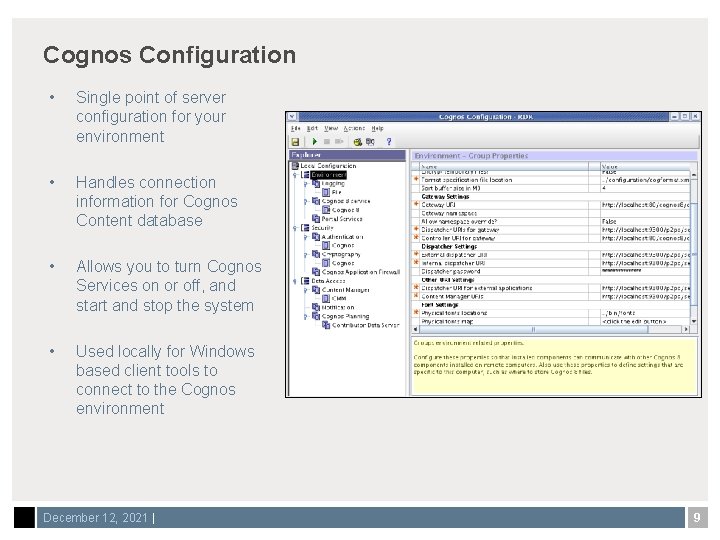This screenshot has height=540, width=720.
Task: Open the View menu
Action: tap(331, 129)
